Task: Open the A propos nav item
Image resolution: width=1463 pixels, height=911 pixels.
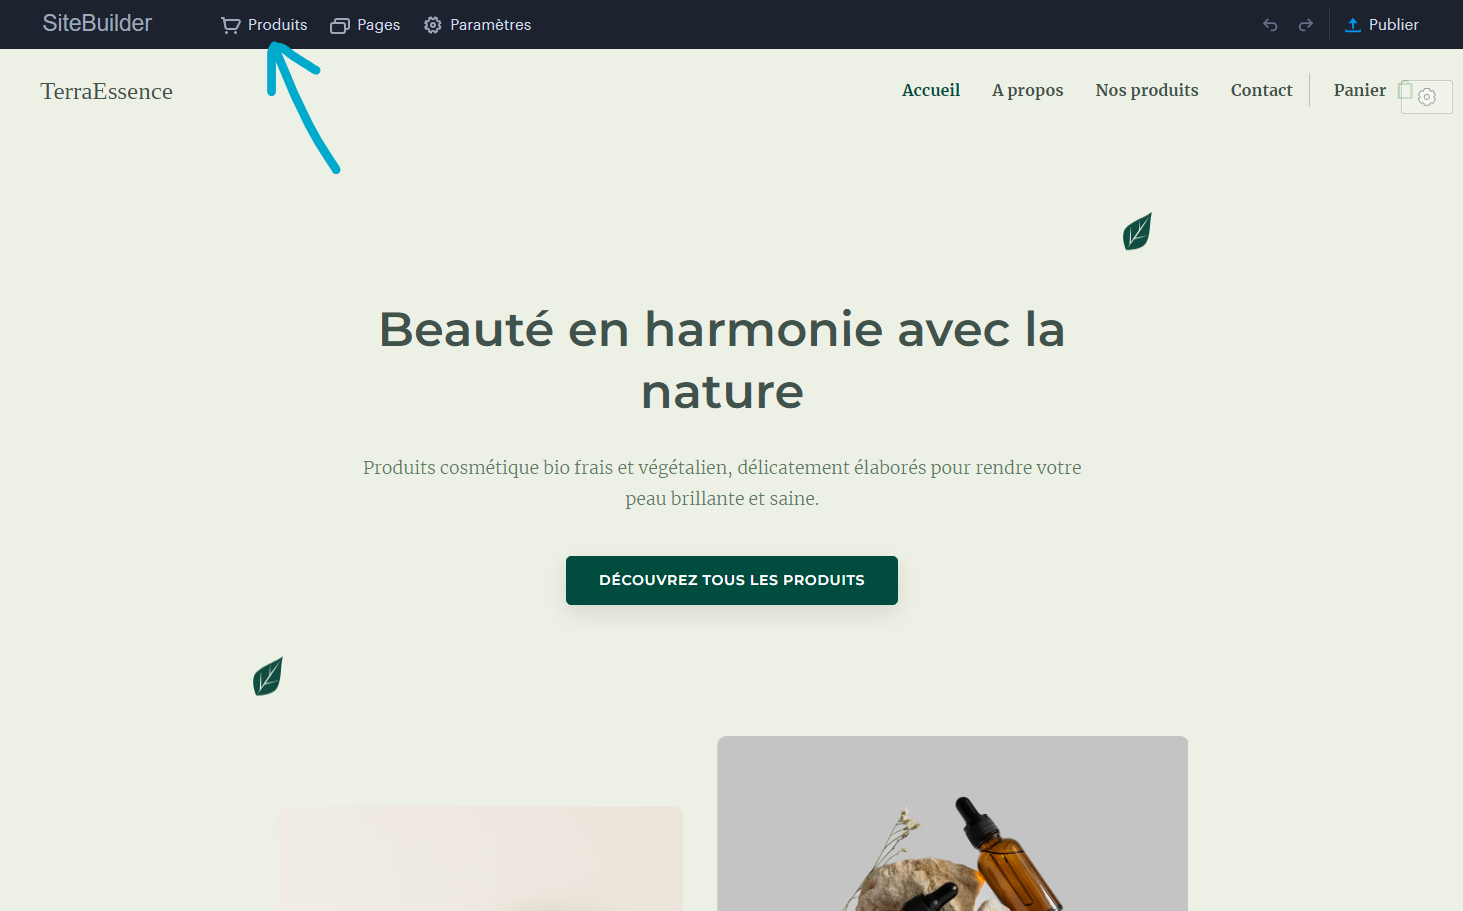Action: pyautogui.click(x=1027, y=90)
